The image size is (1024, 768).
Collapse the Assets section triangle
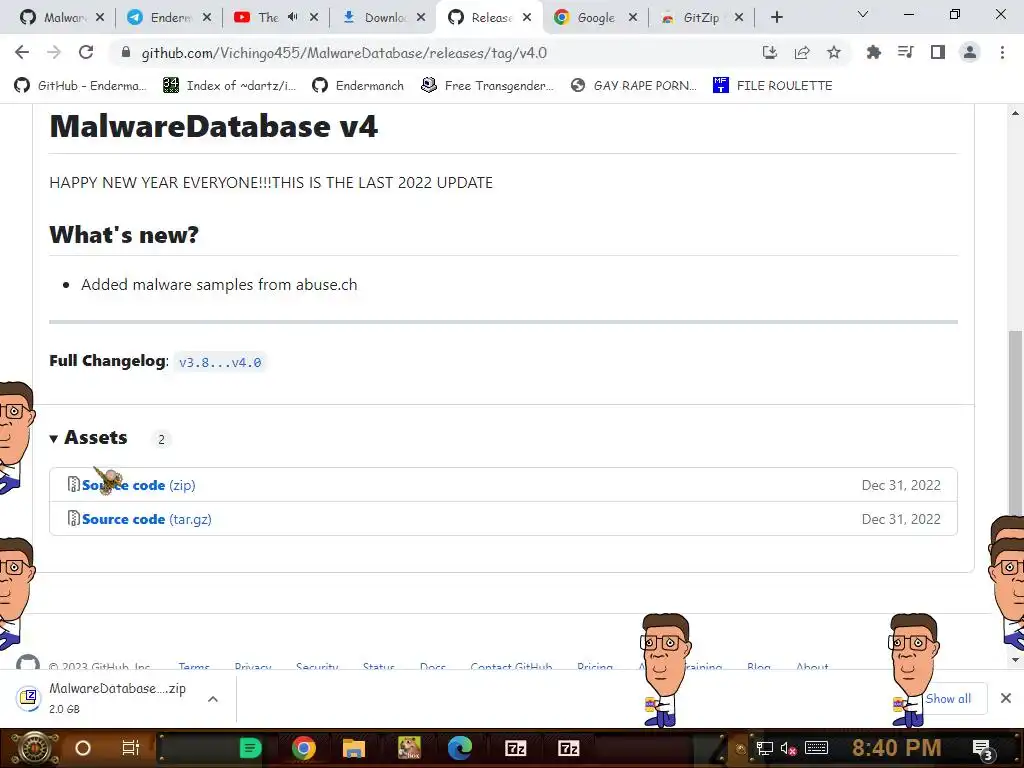(x=54, y=439)
